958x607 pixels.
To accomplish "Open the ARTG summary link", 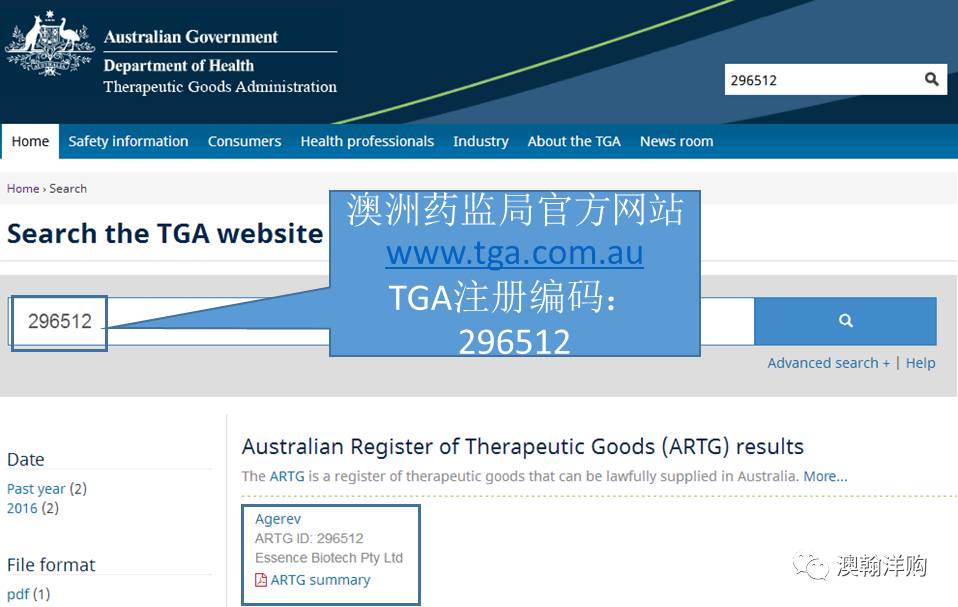I will click(320, 580).
